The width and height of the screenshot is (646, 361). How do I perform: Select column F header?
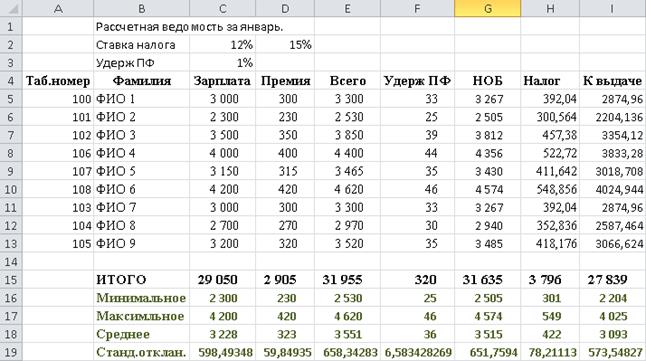pyautogui.click(x=417, y=8)
